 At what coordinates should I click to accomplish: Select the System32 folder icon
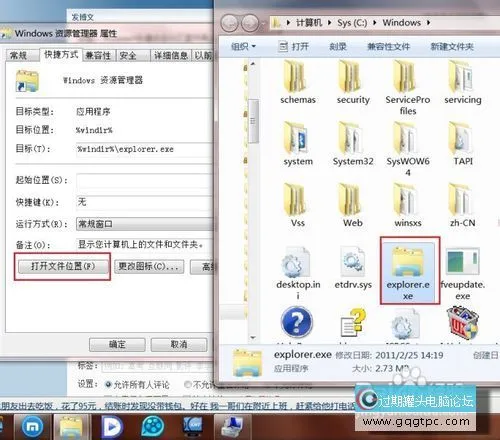pos(350,139)
